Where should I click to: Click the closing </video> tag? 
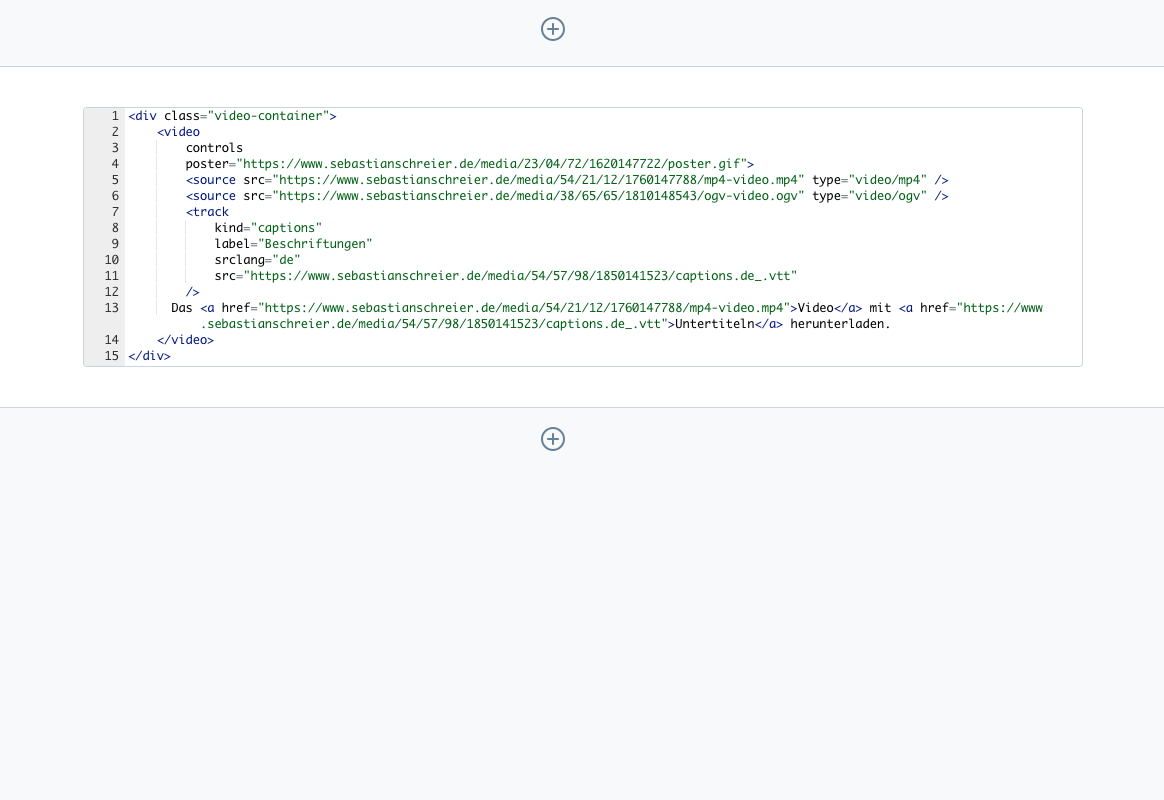(185, 340)
